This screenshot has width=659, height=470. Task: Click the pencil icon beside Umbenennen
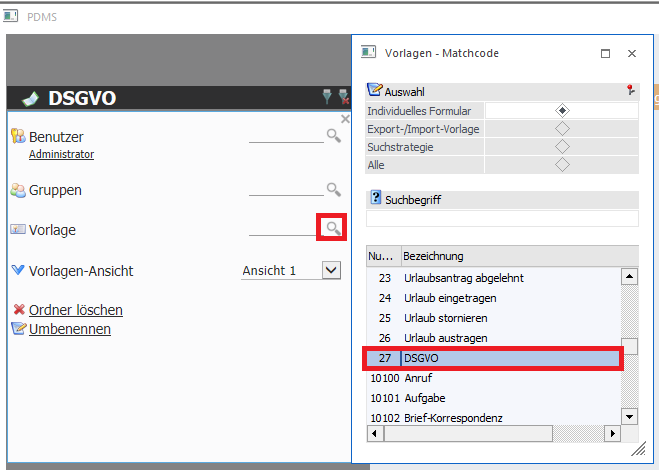click(x=19, y=329)
